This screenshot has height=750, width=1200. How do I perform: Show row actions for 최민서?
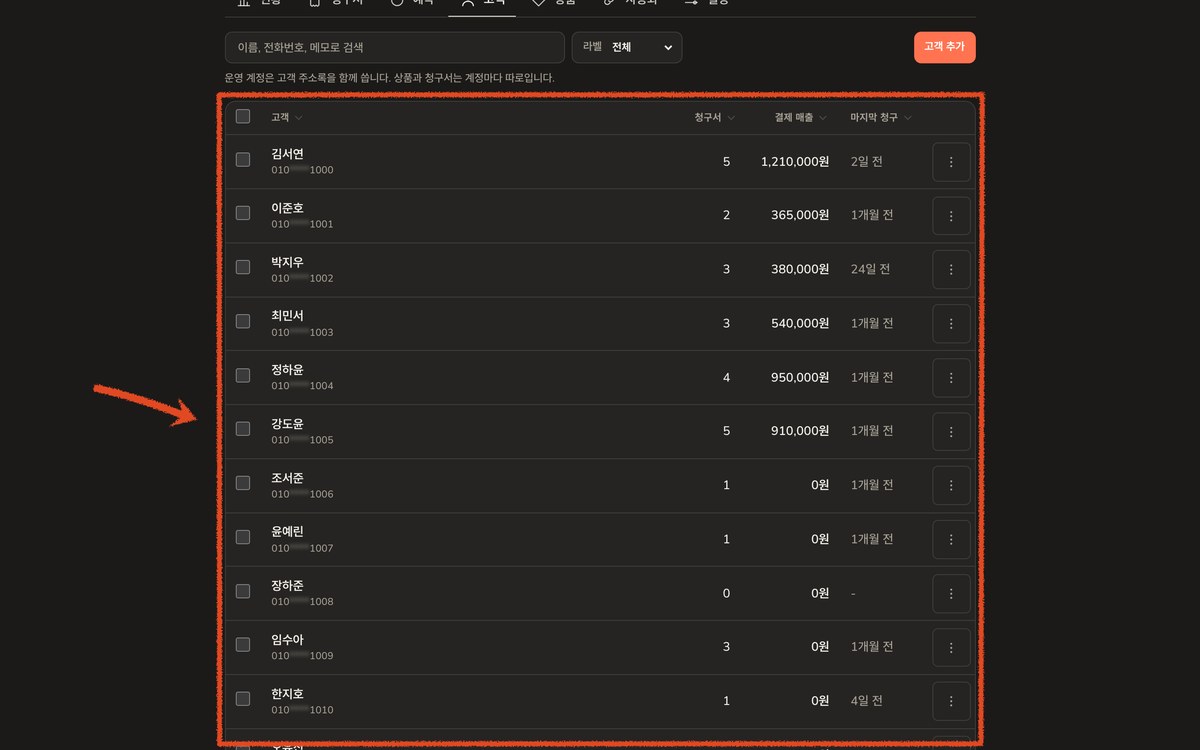(x=951, y=323)
